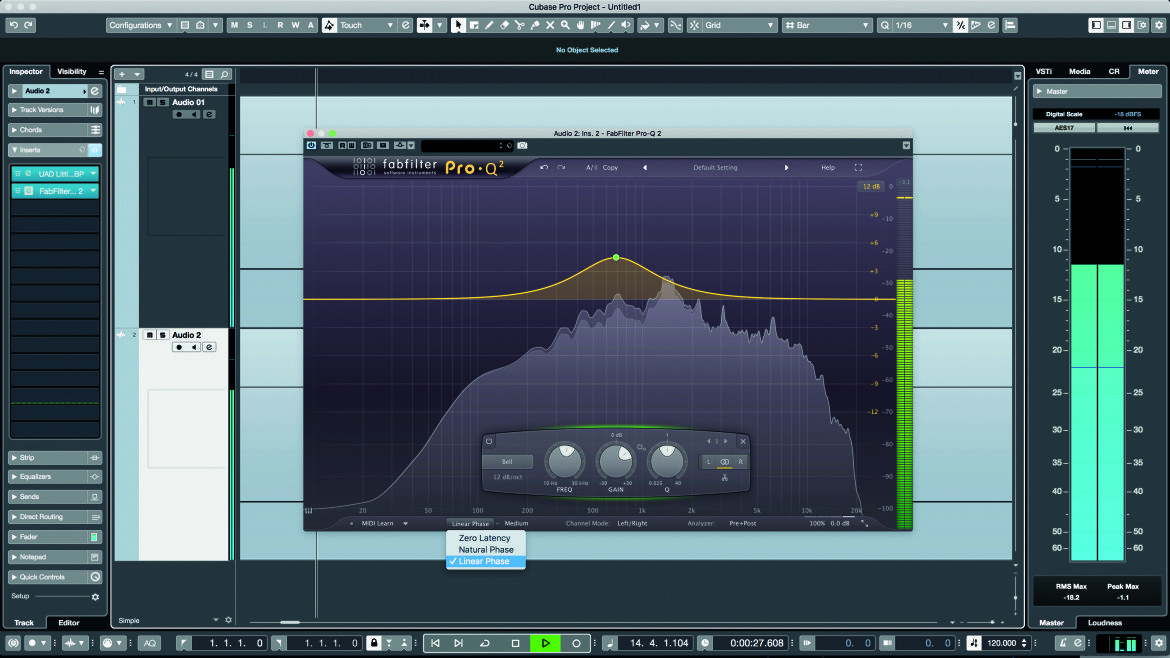
Task: Click the GAIN knob of the EQ band
Action: click(616, 461)
